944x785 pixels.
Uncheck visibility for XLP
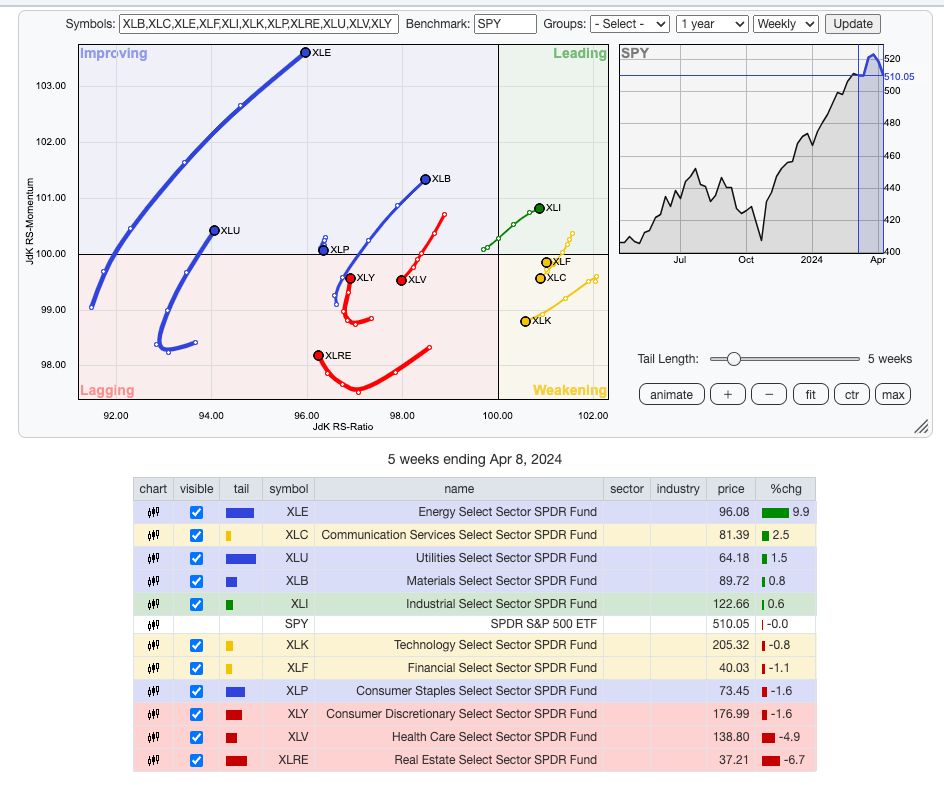(196, 691)
